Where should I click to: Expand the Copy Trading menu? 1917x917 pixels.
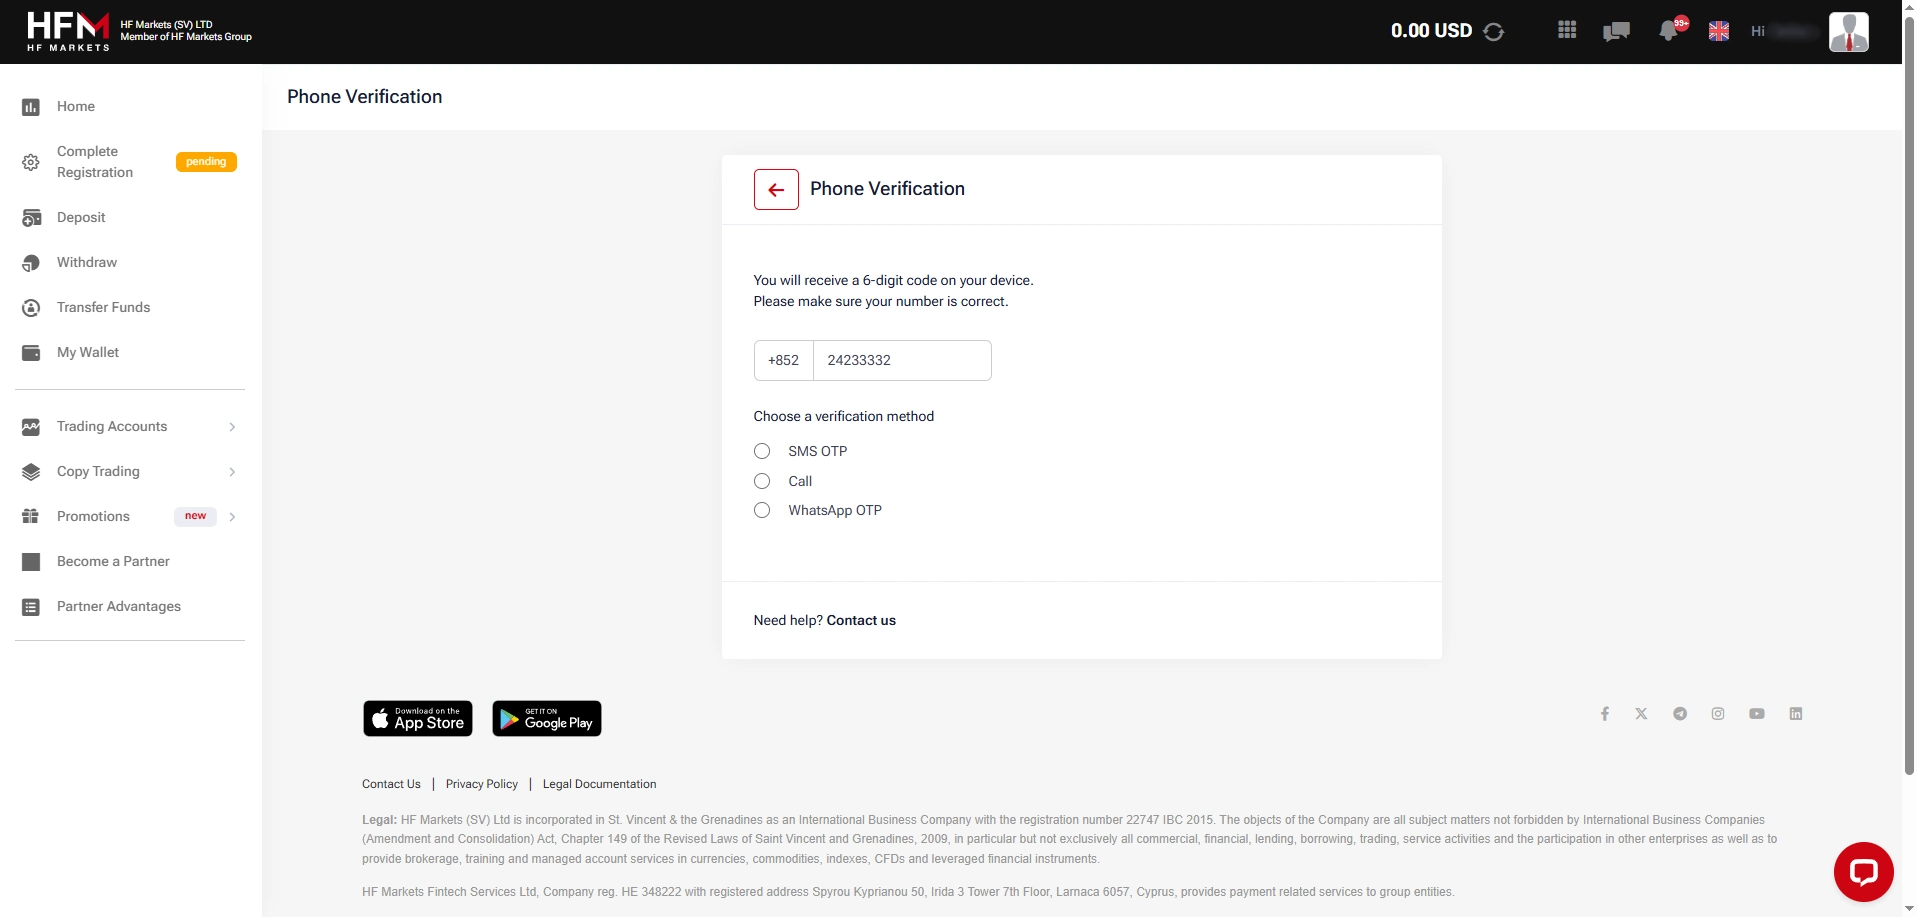97,471
